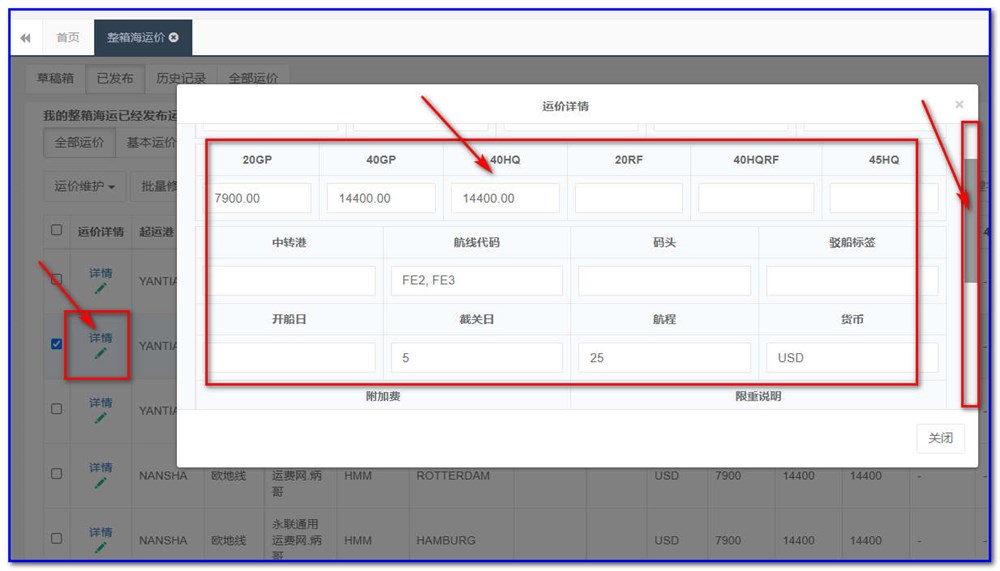The image size is (1000, 571).
Task: Click the double-arrow back icon left of 首页
Action: [25, 38]
